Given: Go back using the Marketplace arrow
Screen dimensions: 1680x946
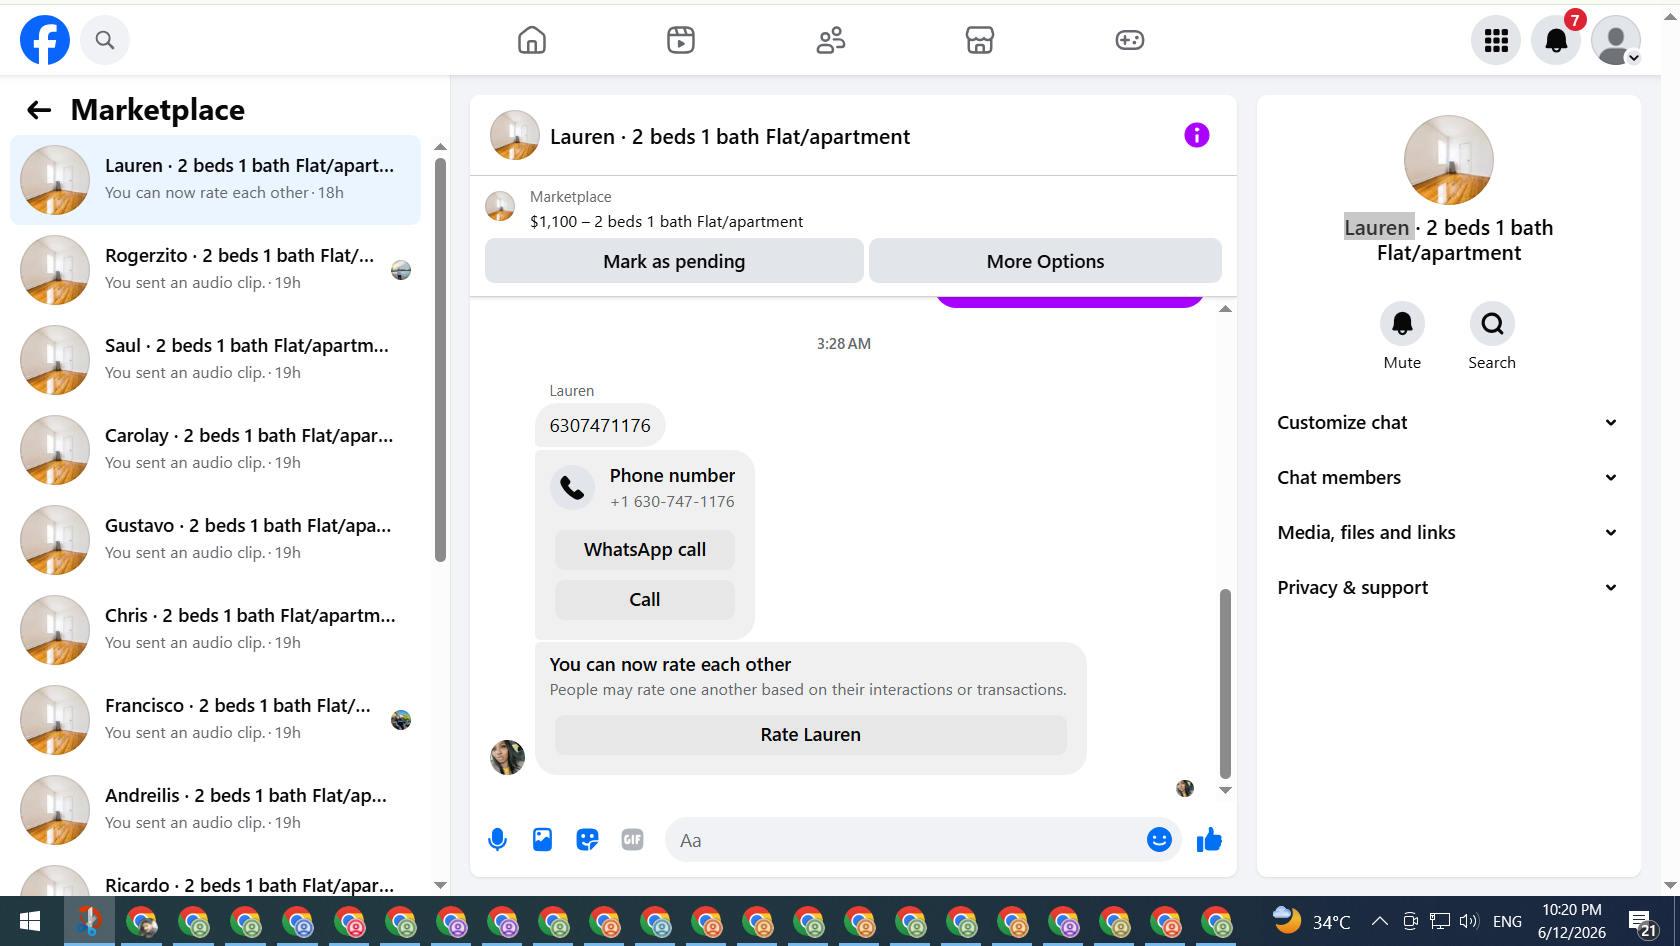Looking at the screenshot, I should pos(39,110).
